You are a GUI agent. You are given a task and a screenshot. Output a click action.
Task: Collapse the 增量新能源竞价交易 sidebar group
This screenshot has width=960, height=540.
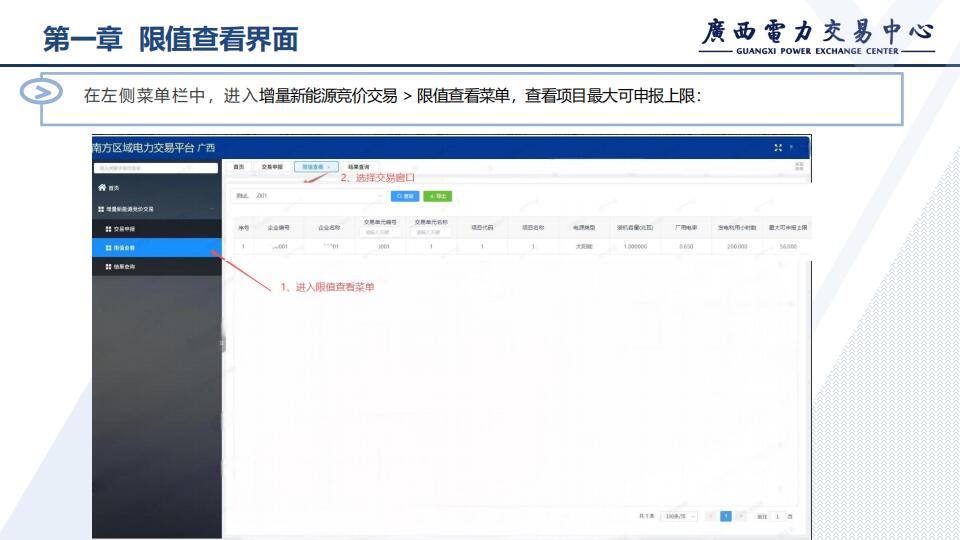[x=211, y=209]
